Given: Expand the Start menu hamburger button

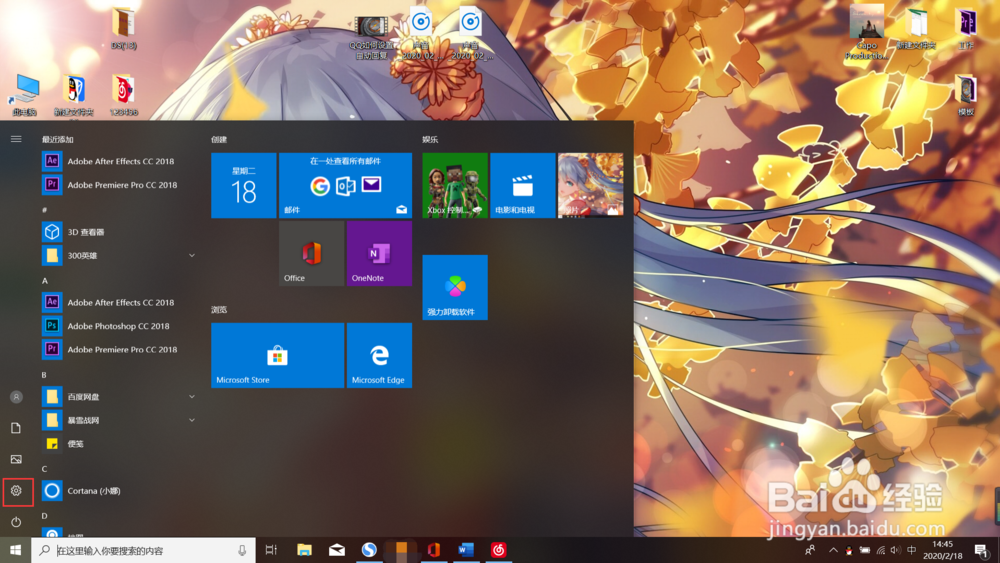Looking at the screenshot, I should 16,139.
